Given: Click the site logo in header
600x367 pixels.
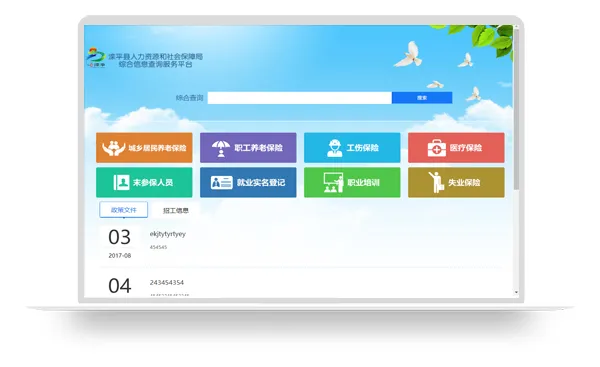Looking at the screenshot, I should [96, 58].
